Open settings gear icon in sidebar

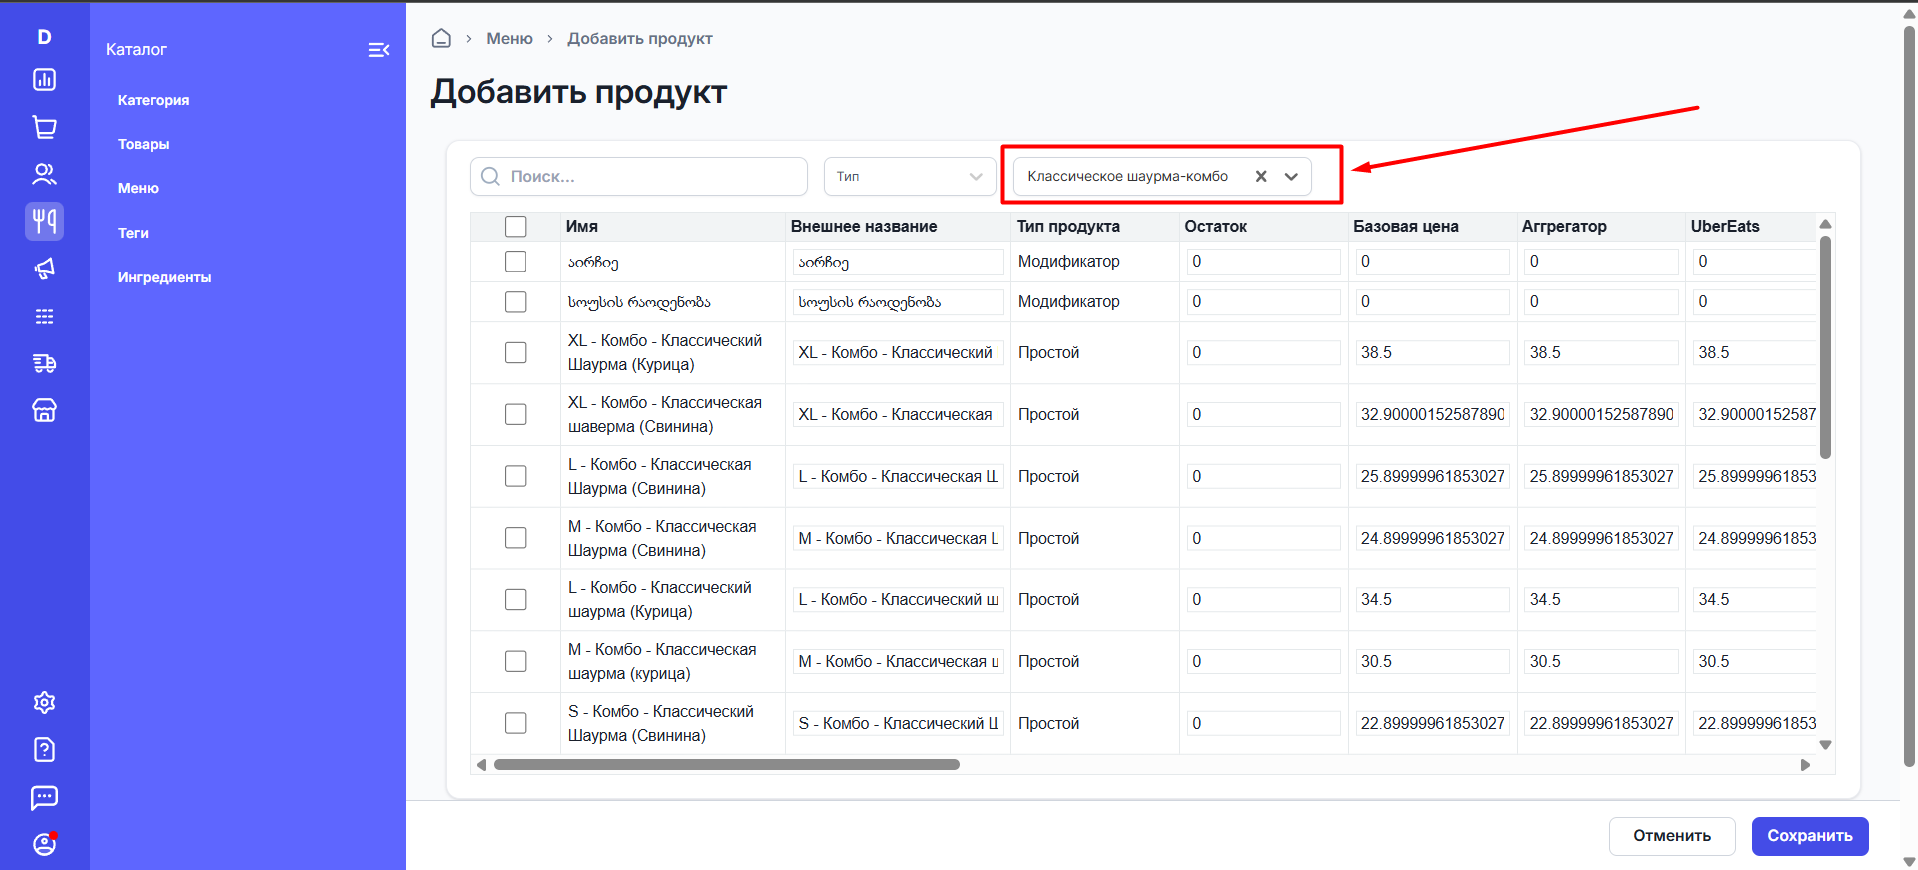(x=44, y=702)
